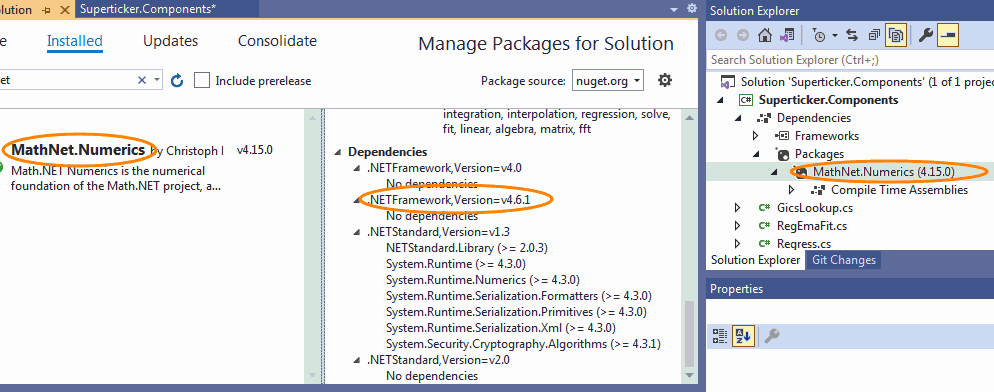Click the Search Solution Explorer field
The width and height of the screenshot is (994, 392).
[x=850, y=60]
